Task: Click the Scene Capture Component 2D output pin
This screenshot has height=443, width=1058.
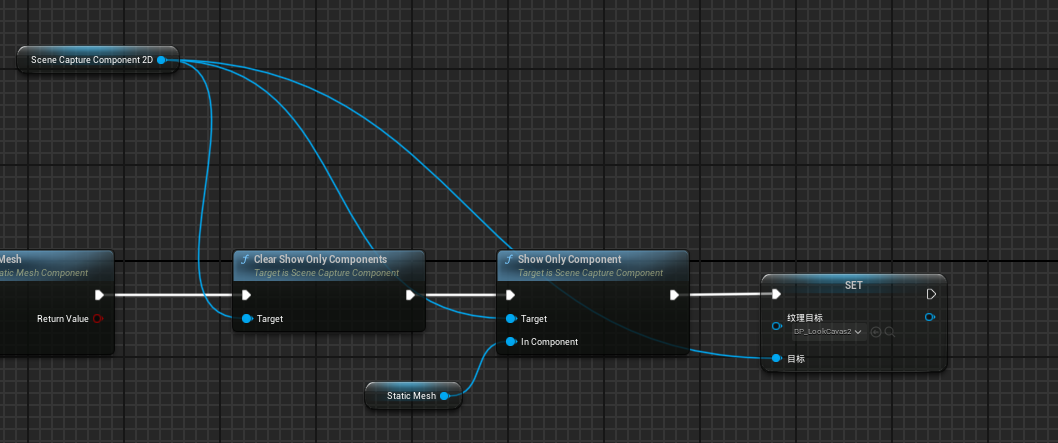Action: (x=161, y=60)
